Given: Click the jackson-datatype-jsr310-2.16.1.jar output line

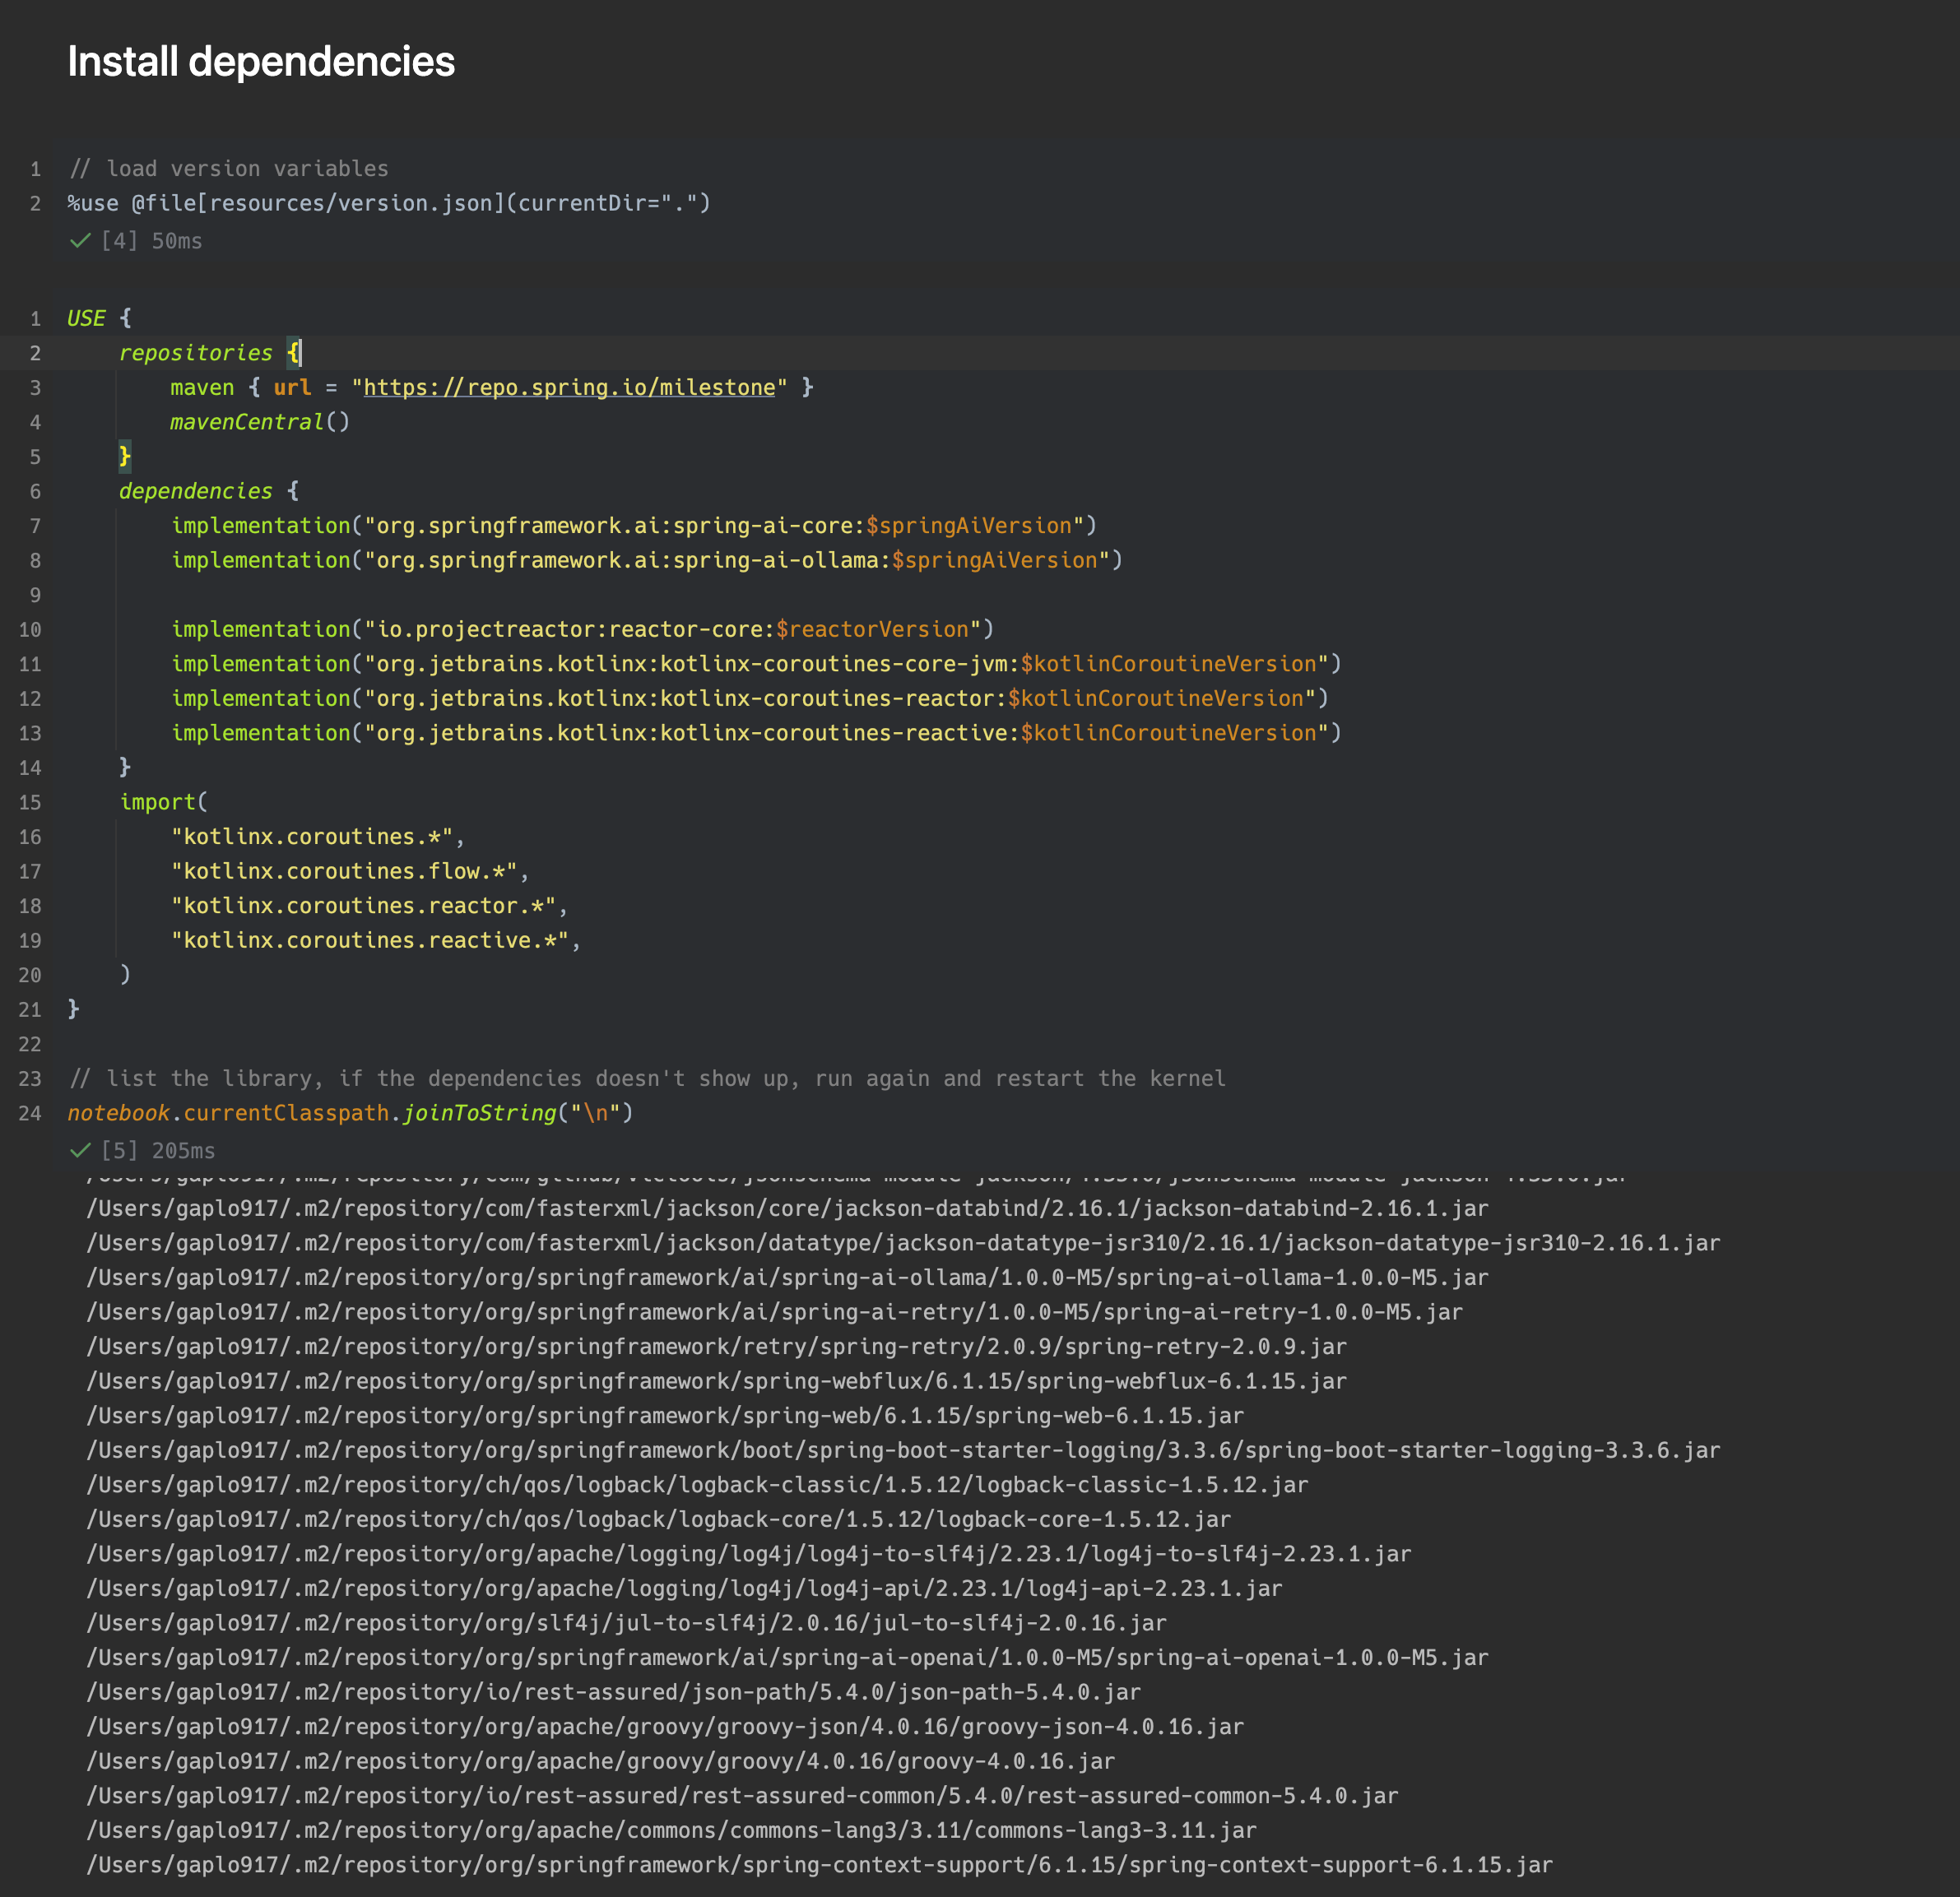Looking at the screenshot, I should (903, 1243).
